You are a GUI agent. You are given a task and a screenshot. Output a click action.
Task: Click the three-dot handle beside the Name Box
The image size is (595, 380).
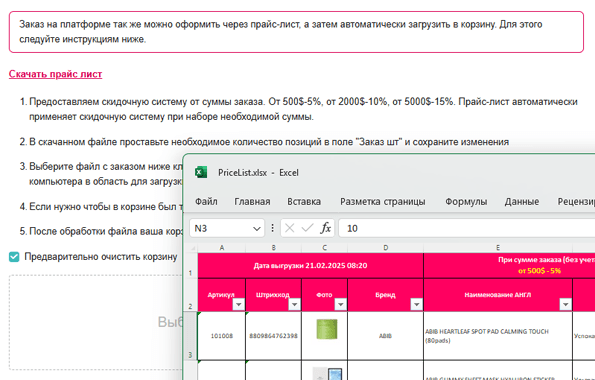pyautogui.click(x=272, y=228)
